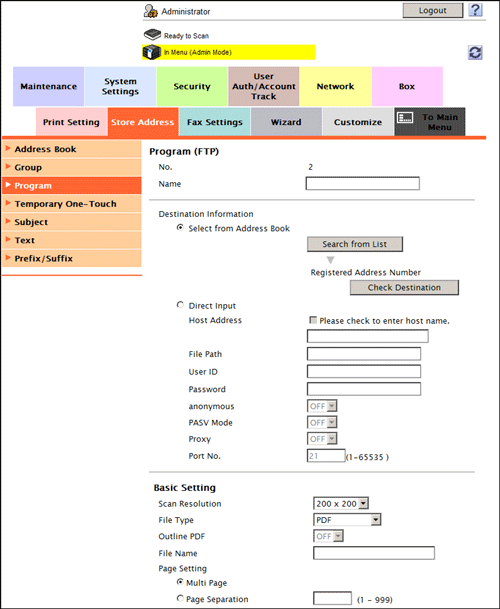Check the enter host name checkbox
The image size is (500, 609).
tap(313, 320)
